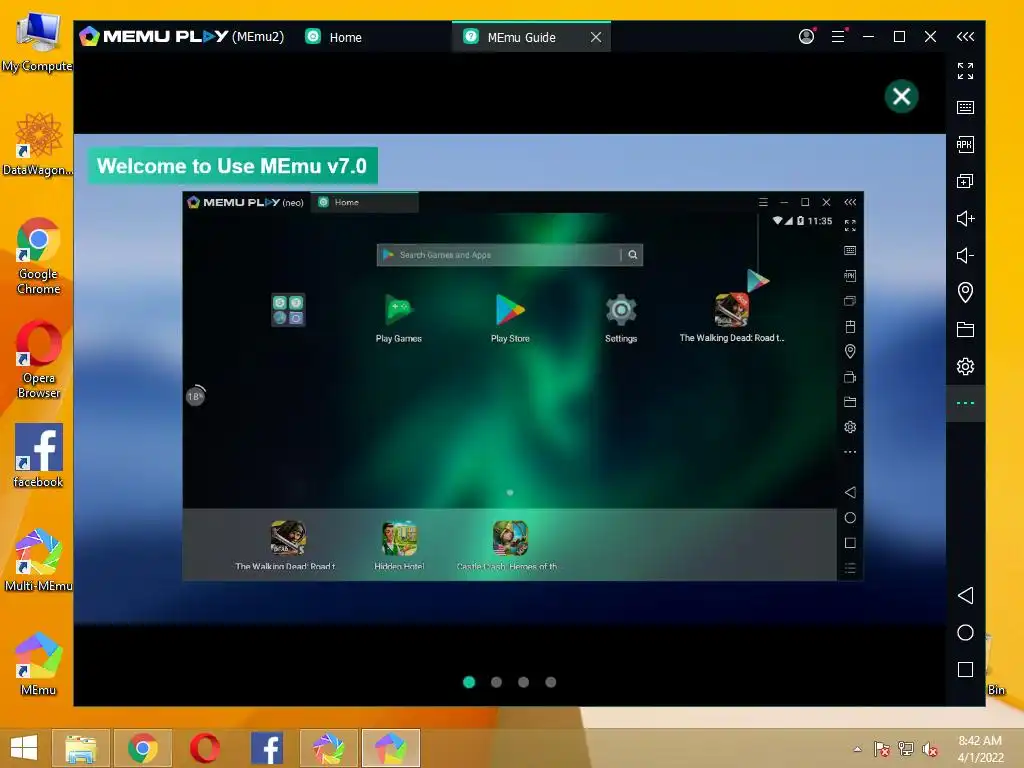Show hidden system tray icons
The width and height of the screenshot is (1024, 768).
[857, 749]
